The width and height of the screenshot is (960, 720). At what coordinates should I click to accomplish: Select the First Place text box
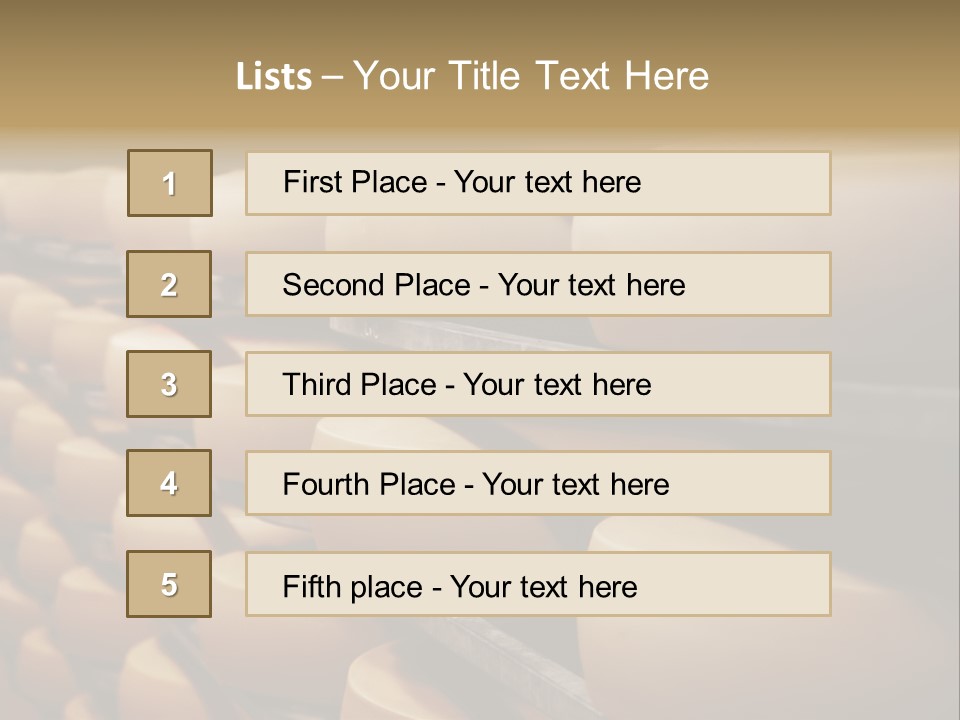[538, 183]
